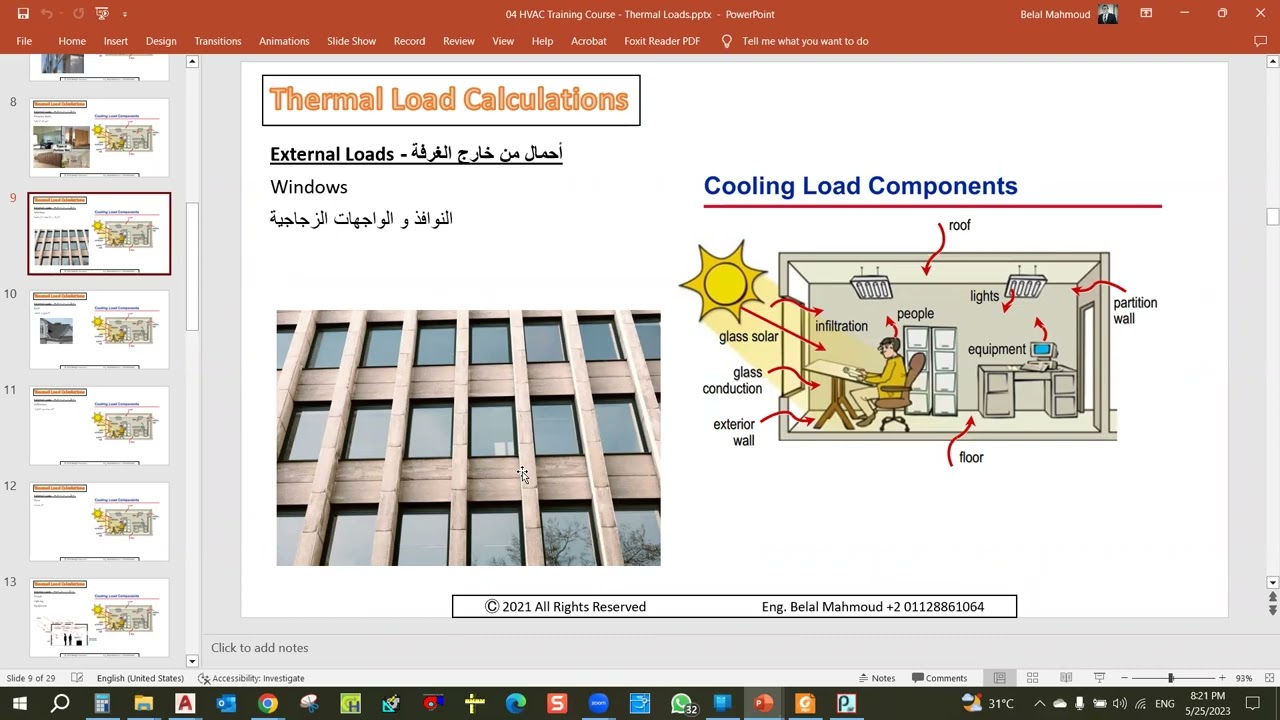Toggle the Comments pane from status bar
Viewport: 1280px width, 720px height.
click(939, 678)
